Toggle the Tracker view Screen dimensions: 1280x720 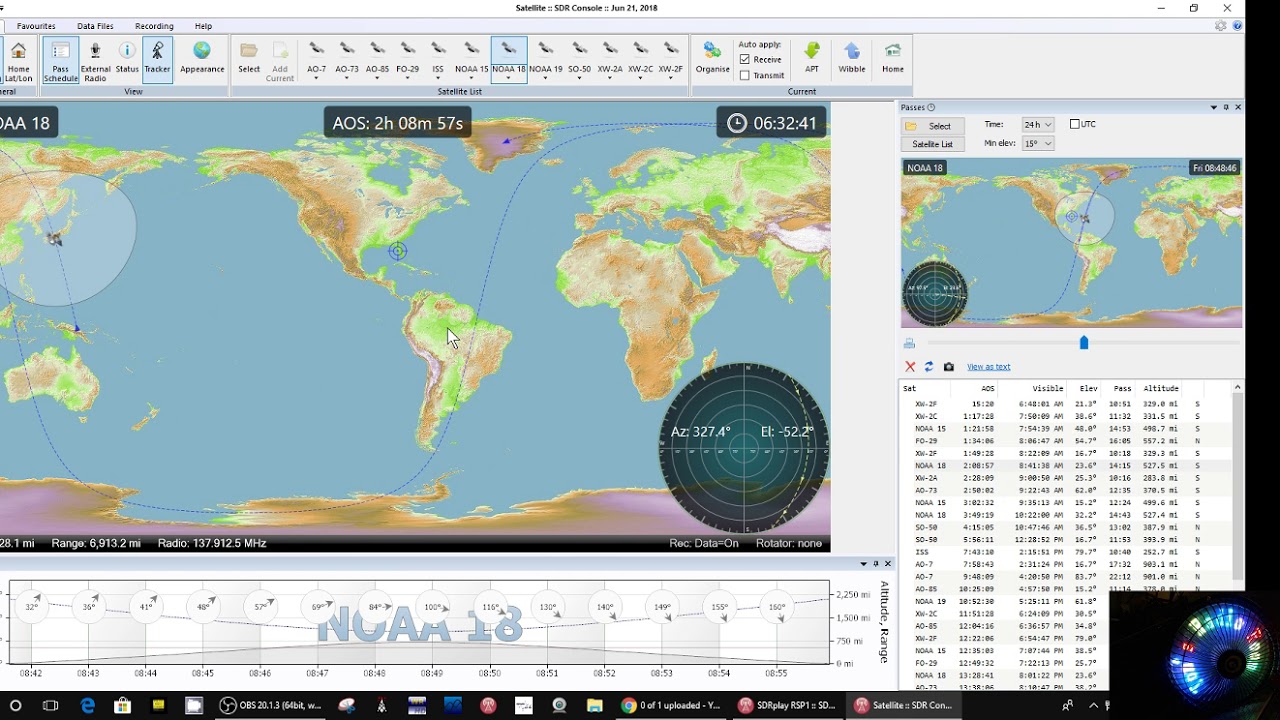click(x=157, y=61)
